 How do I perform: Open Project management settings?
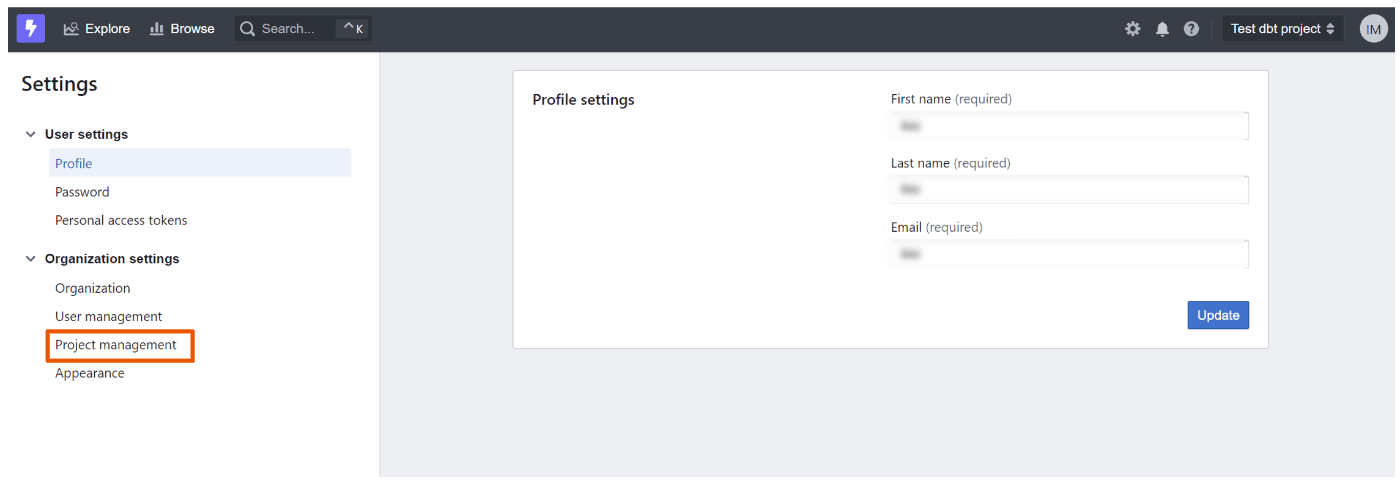pyautogui.click(x=116, y=345)
